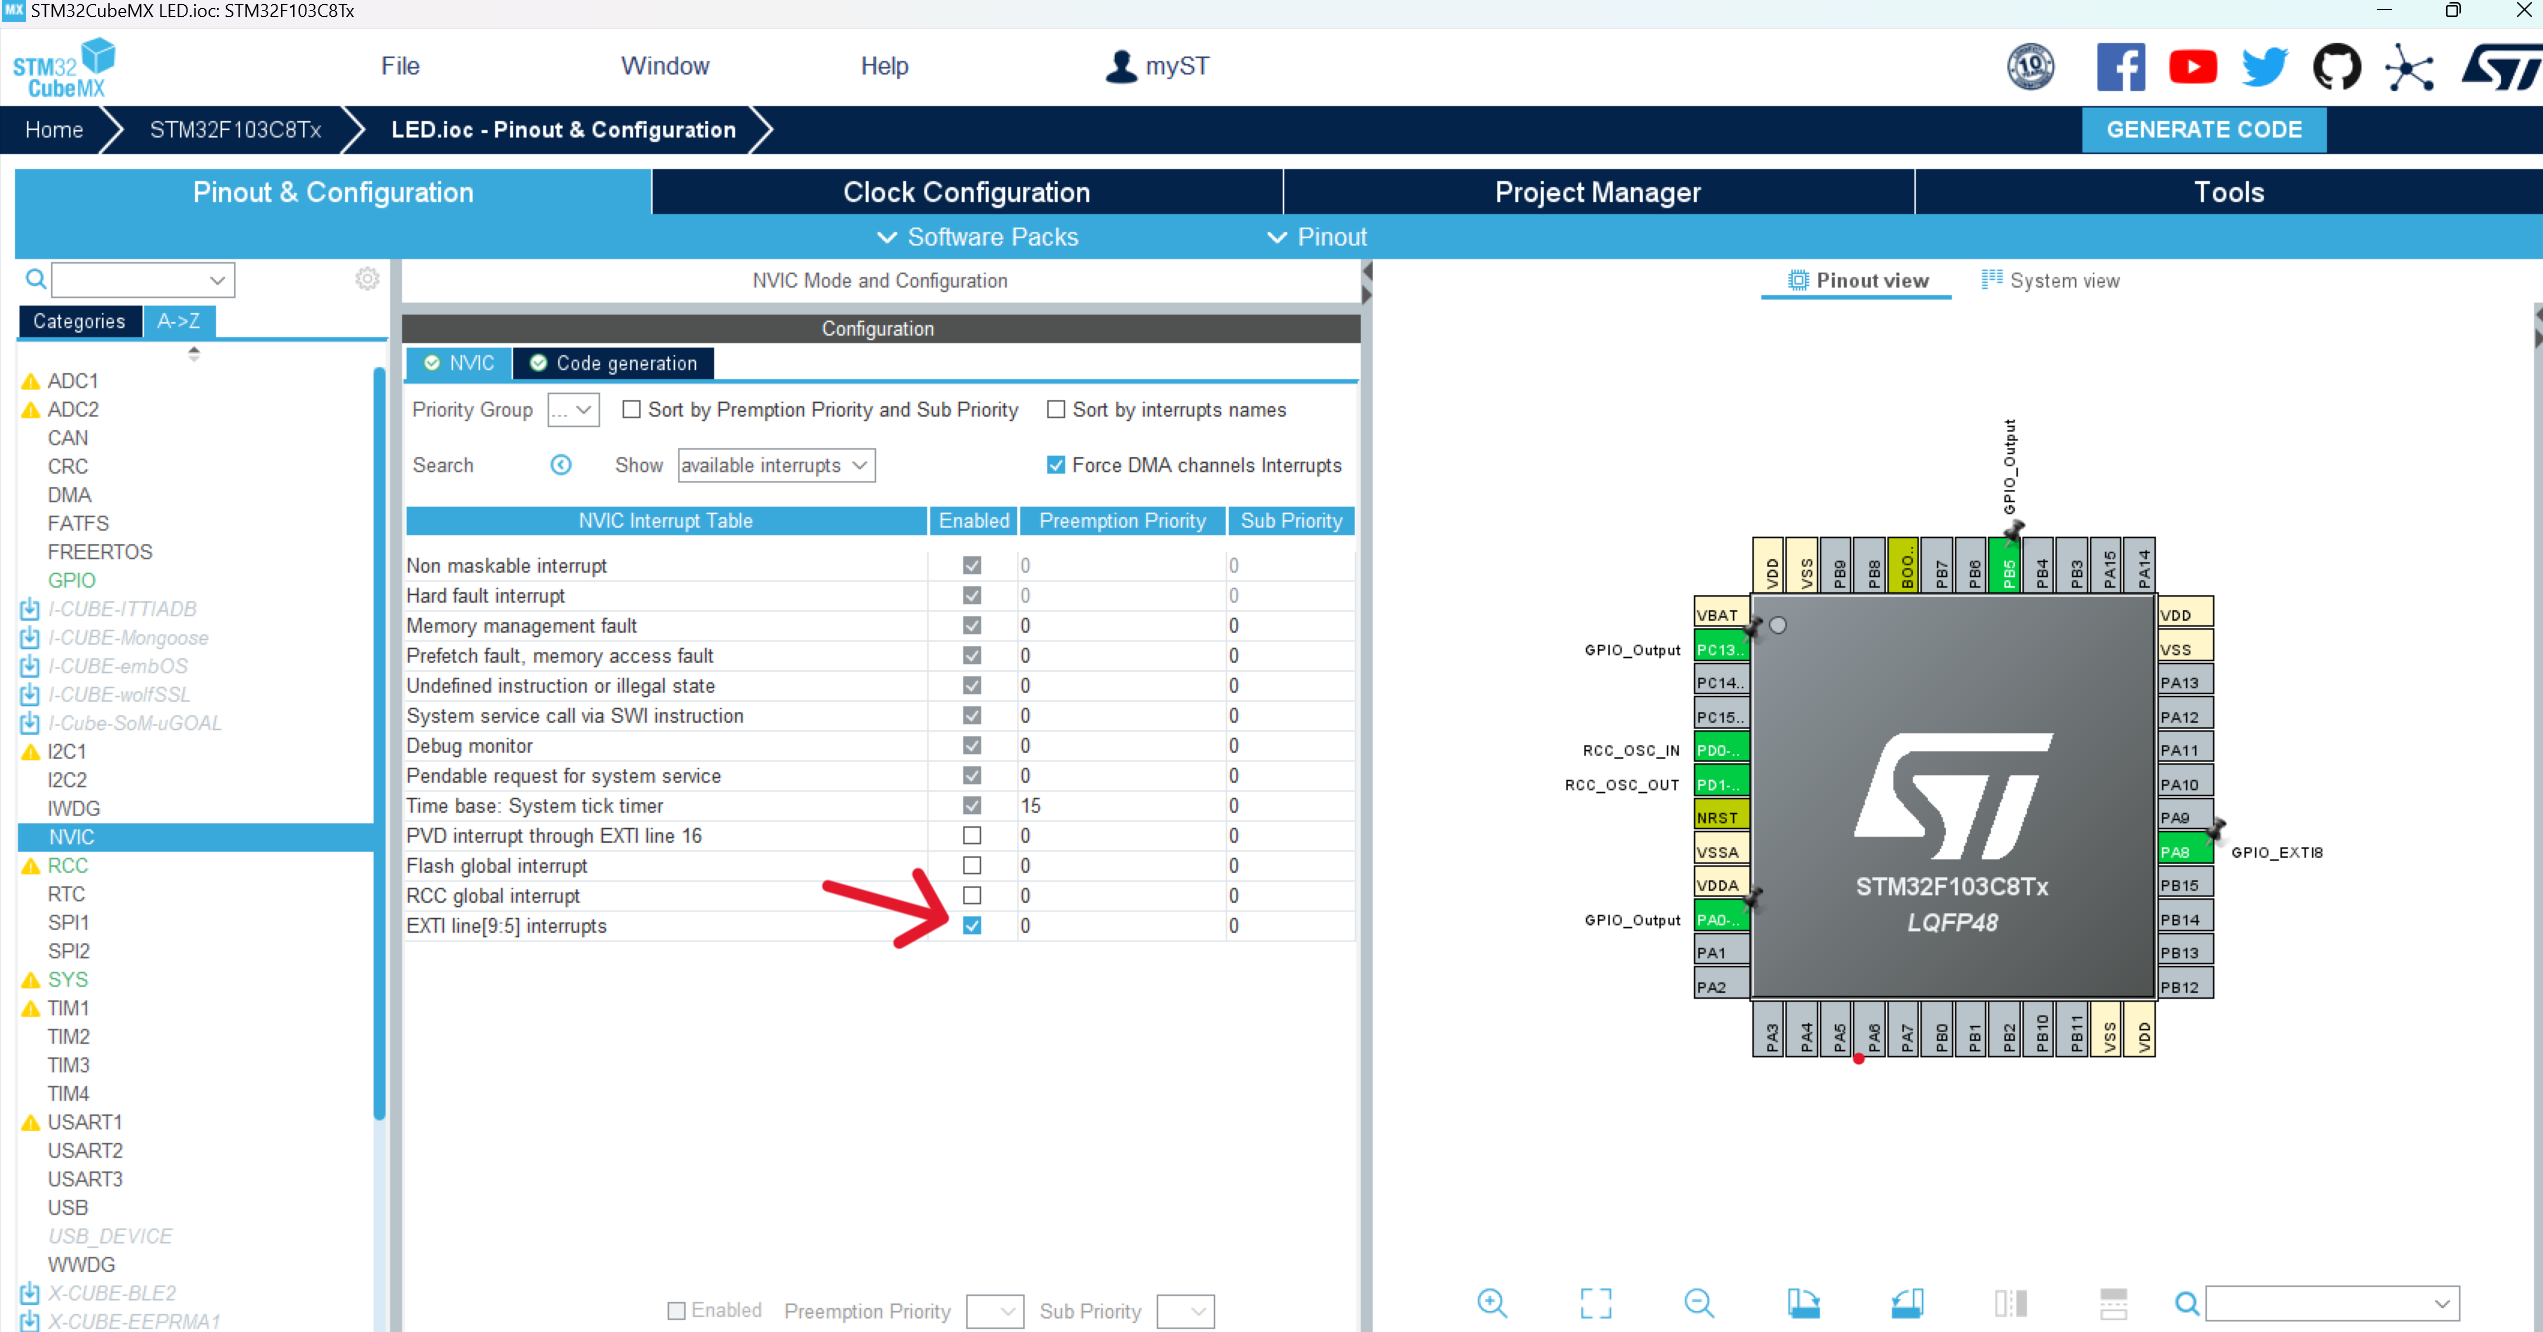This screenshot has width=2543, height=1332.
Task: Open the ST Community network icon
Action: [x=2409, y=67]
